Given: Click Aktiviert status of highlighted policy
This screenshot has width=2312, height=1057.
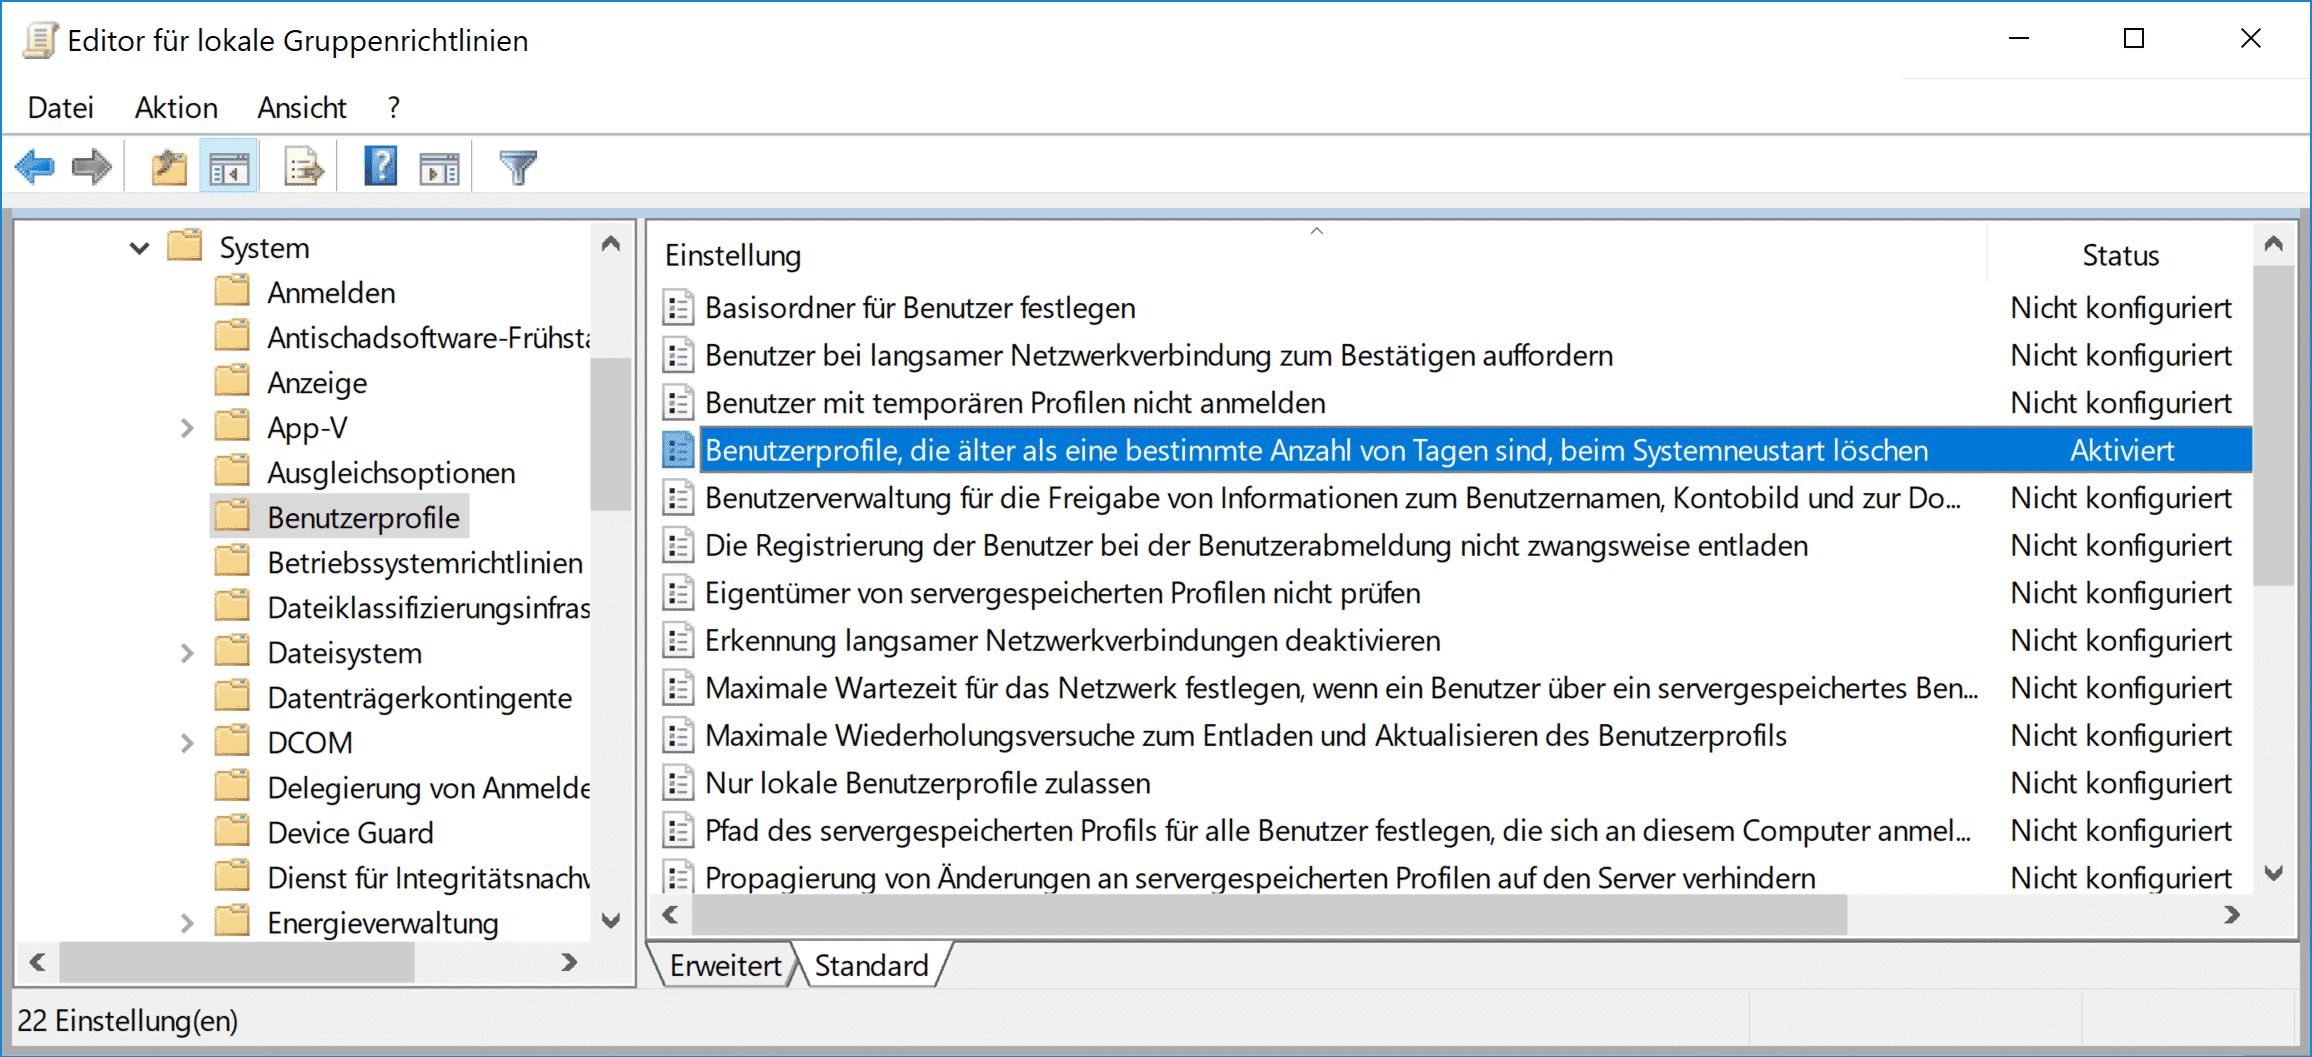Looking at the screenshot, I should pyautogui.click(x=2122, y=451).
